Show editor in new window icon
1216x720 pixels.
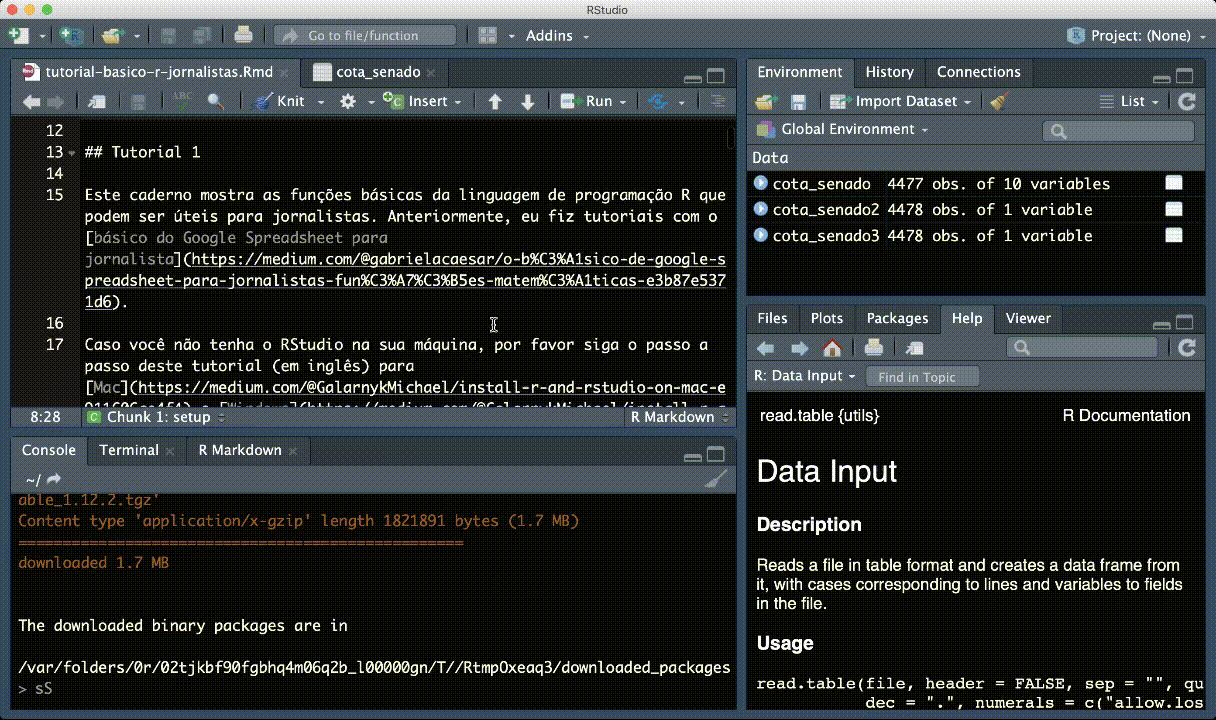coord(97,101)
